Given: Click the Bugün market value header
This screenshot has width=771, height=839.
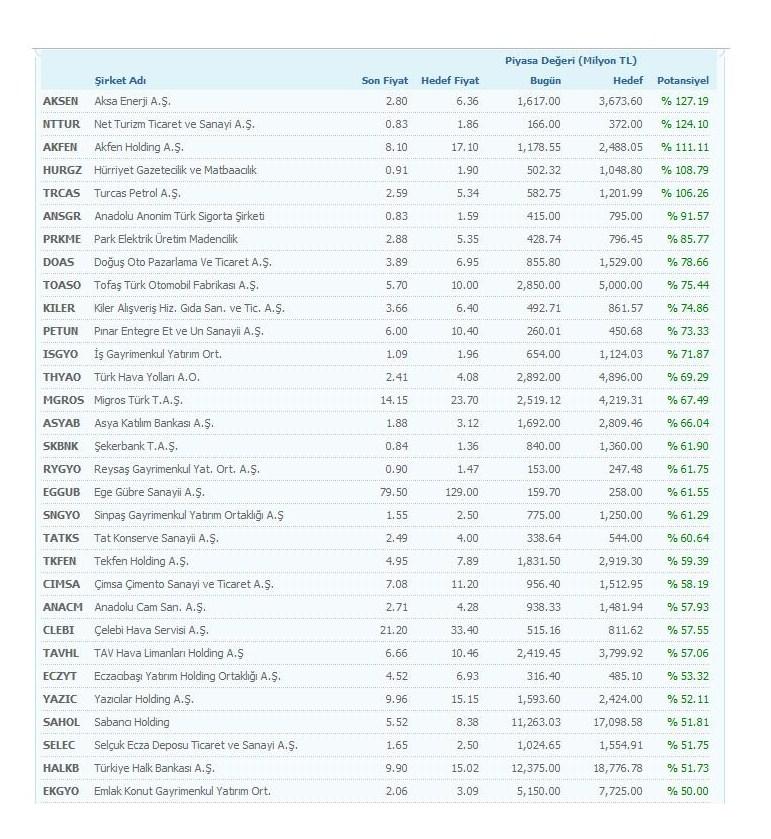Looking at the screenshot, I should point(545,81).
